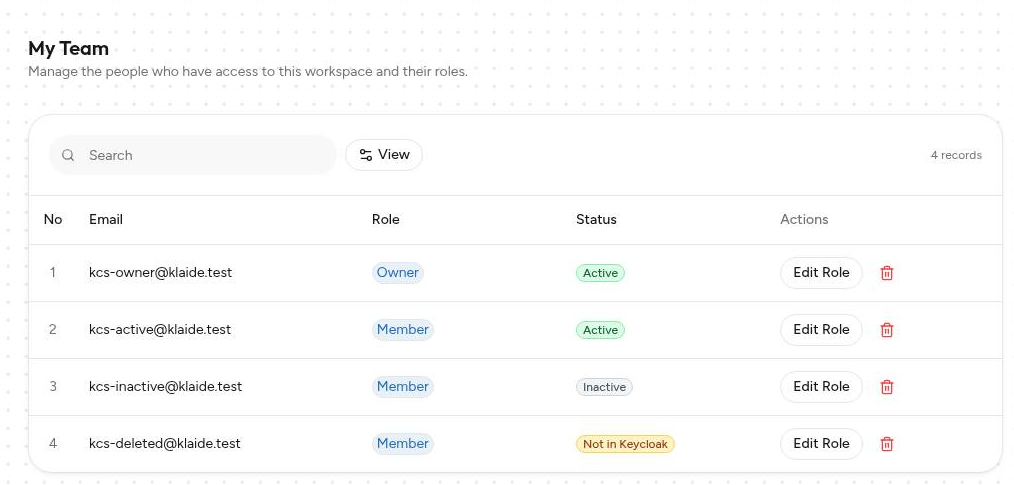Click row number 1 cell

(x=53, y=273)
